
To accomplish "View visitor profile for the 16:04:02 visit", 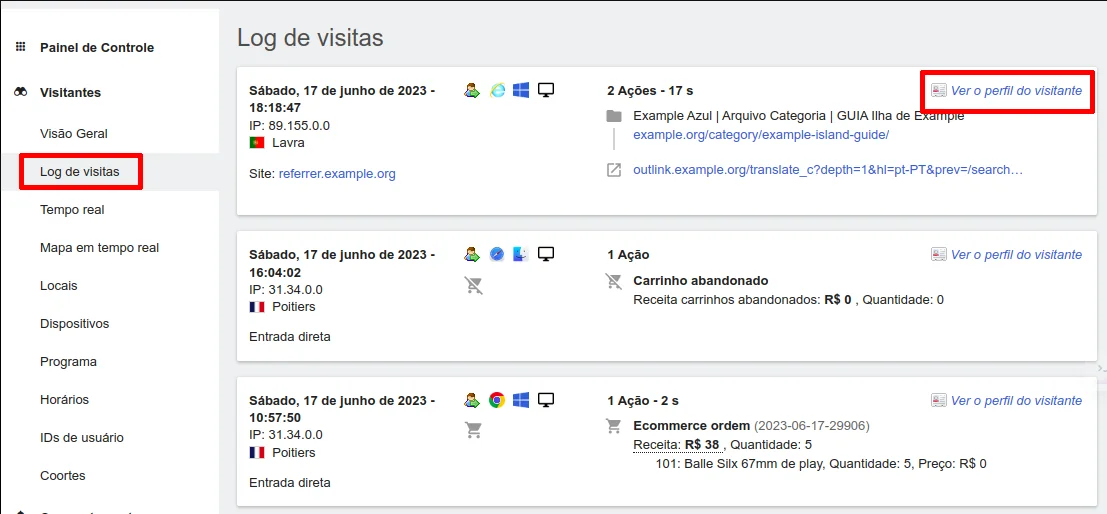I will (1015, 255).
